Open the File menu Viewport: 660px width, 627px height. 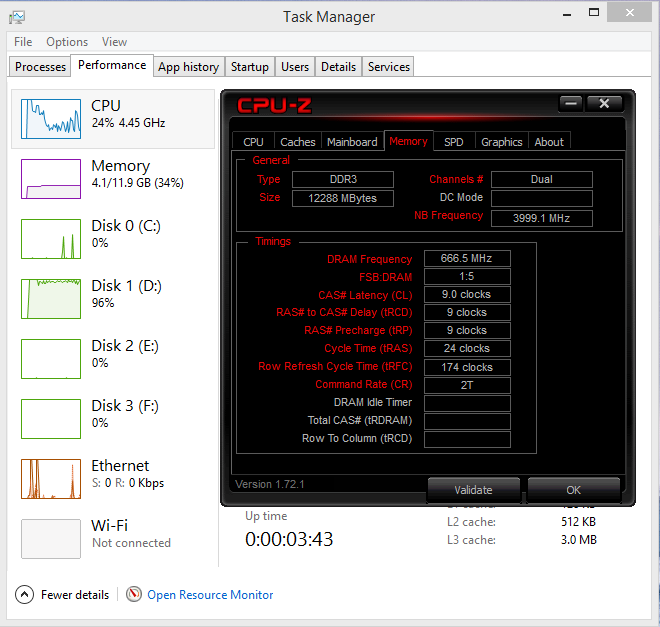23,42
